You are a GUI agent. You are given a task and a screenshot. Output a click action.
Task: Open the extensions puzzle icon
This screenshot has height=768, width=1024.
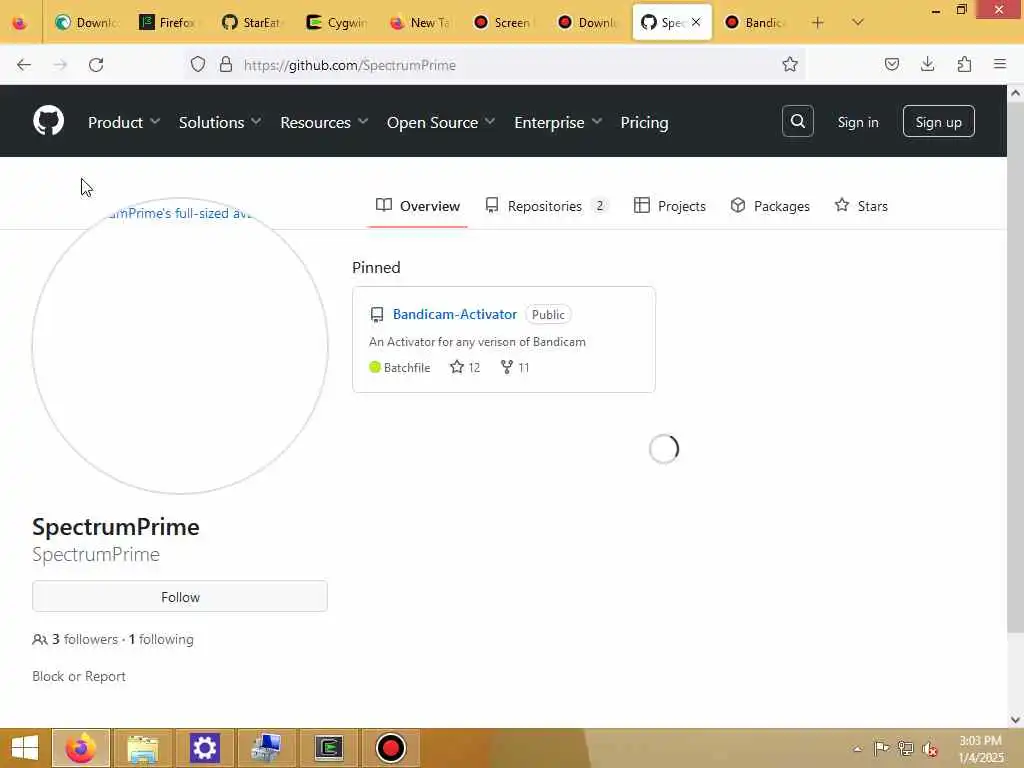point(964,64)
